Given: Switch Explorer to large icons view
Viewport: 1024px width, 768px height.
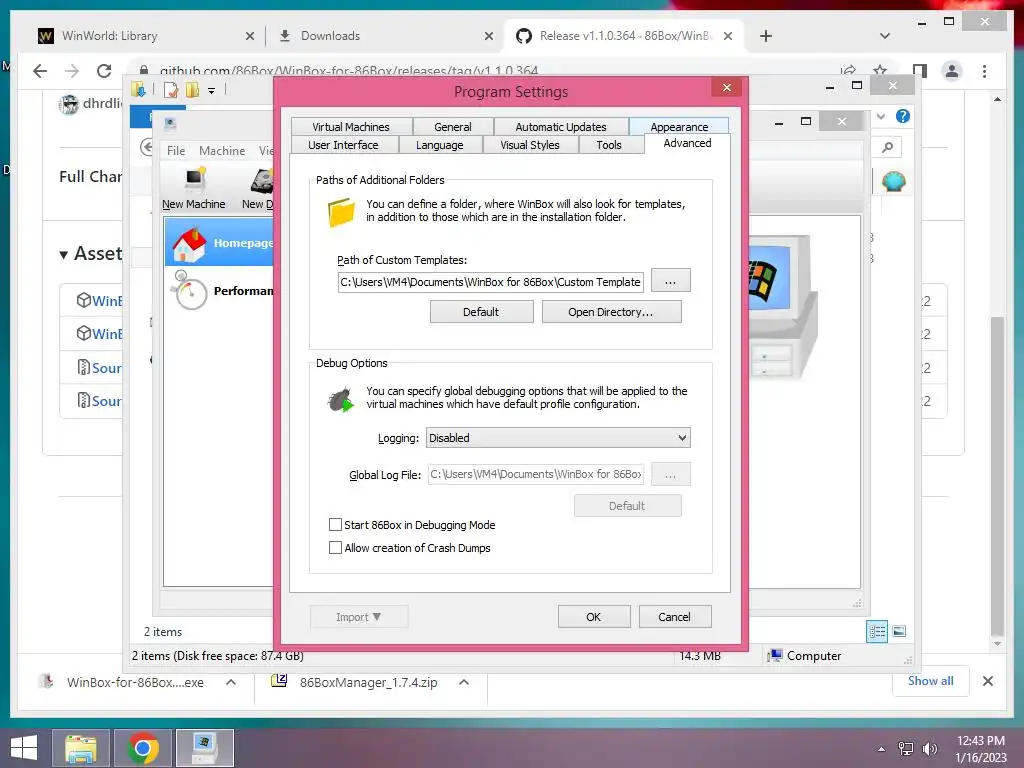Looking at the screenshot, I should (x=899, y=631).
